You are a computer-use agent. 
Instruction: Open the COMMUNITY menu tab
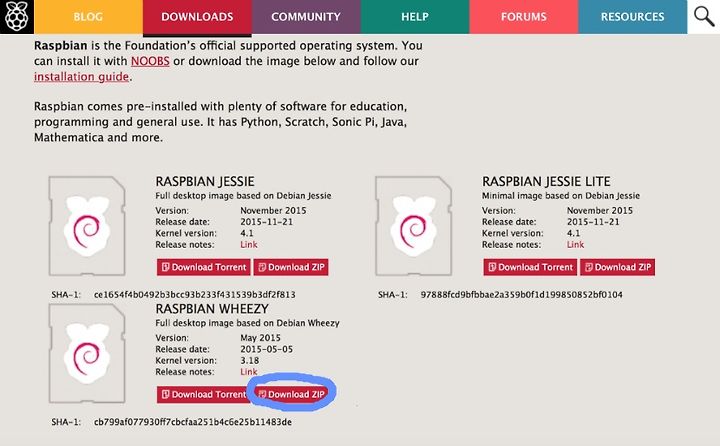[x=306, y=17]
